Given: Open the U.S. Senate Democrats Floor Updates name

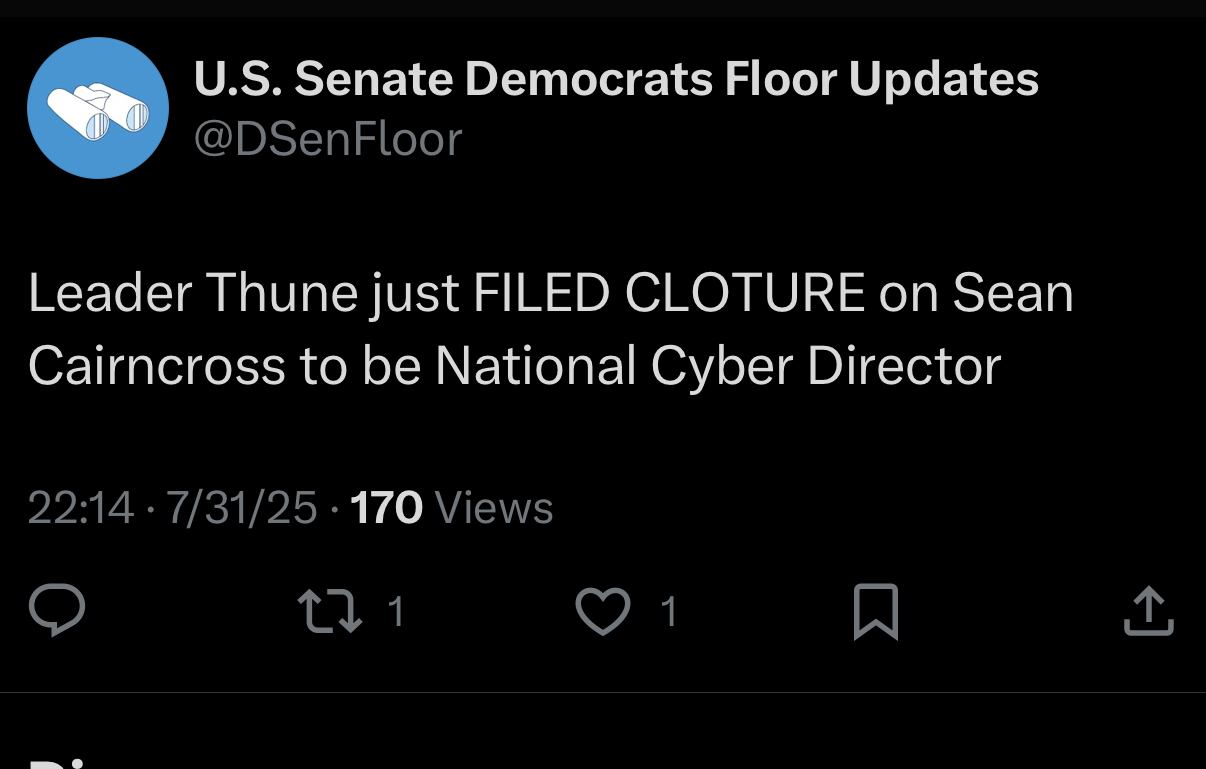Looking at the screenshot, I should pos(616,79).
